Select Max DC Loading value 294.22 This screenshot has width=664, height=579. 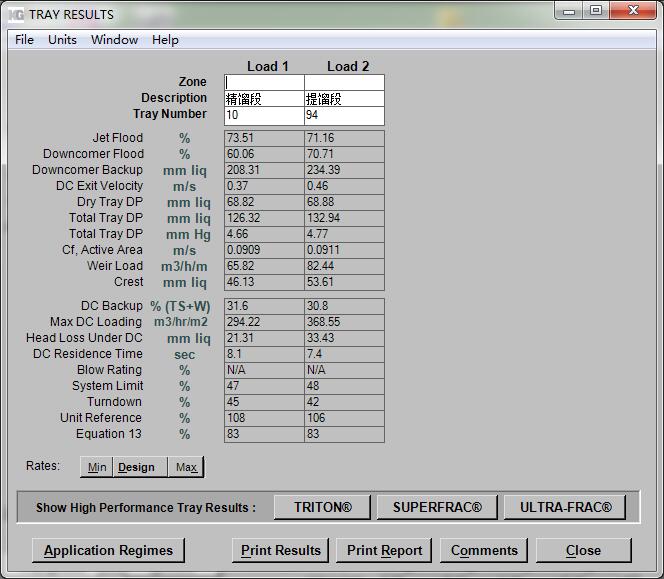tap(264, 322)
